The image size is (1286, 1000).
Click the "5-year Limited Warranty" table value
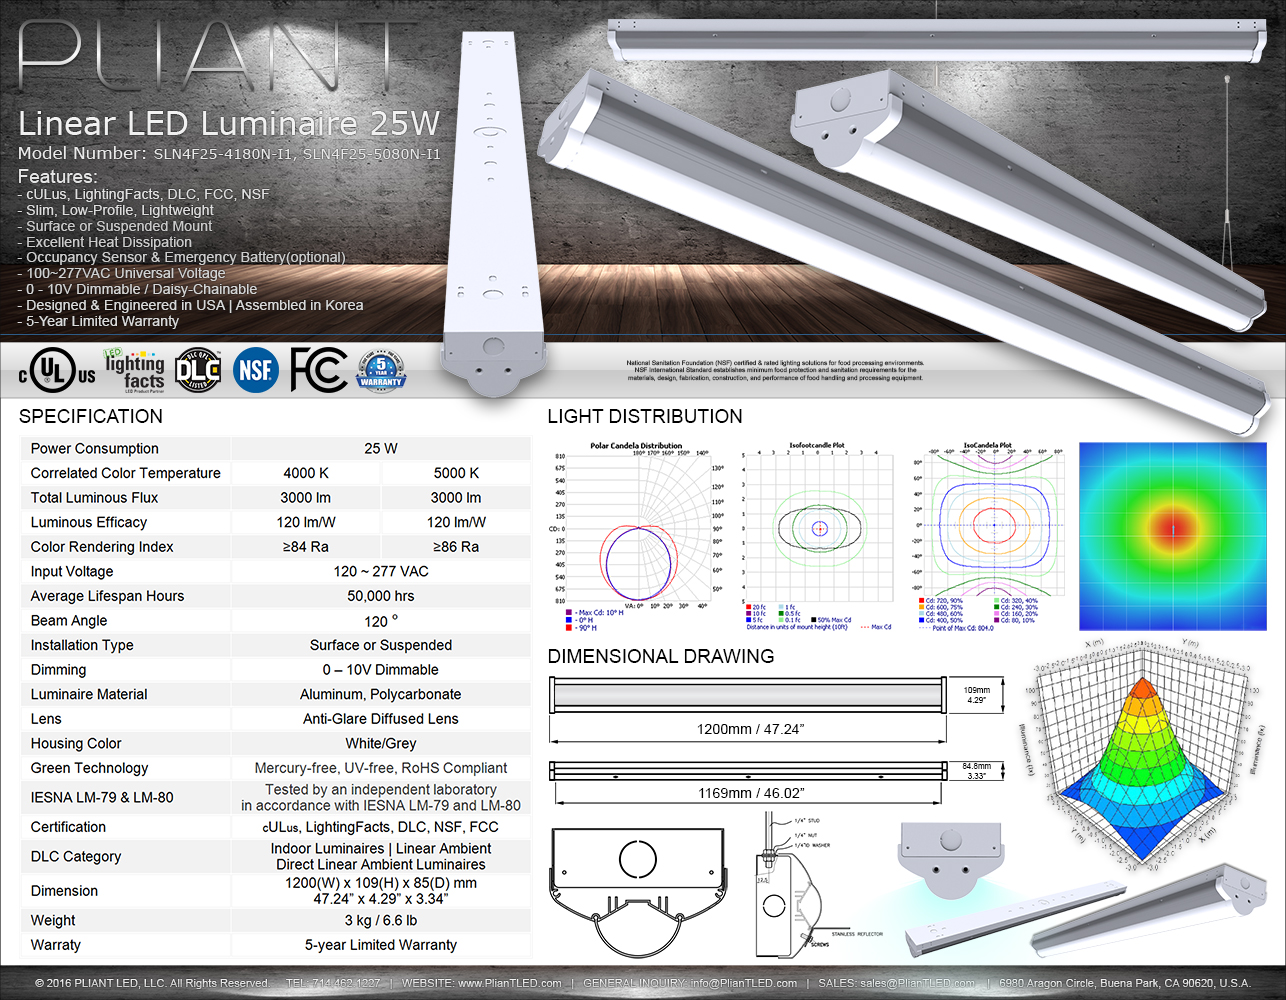point(381,945)
